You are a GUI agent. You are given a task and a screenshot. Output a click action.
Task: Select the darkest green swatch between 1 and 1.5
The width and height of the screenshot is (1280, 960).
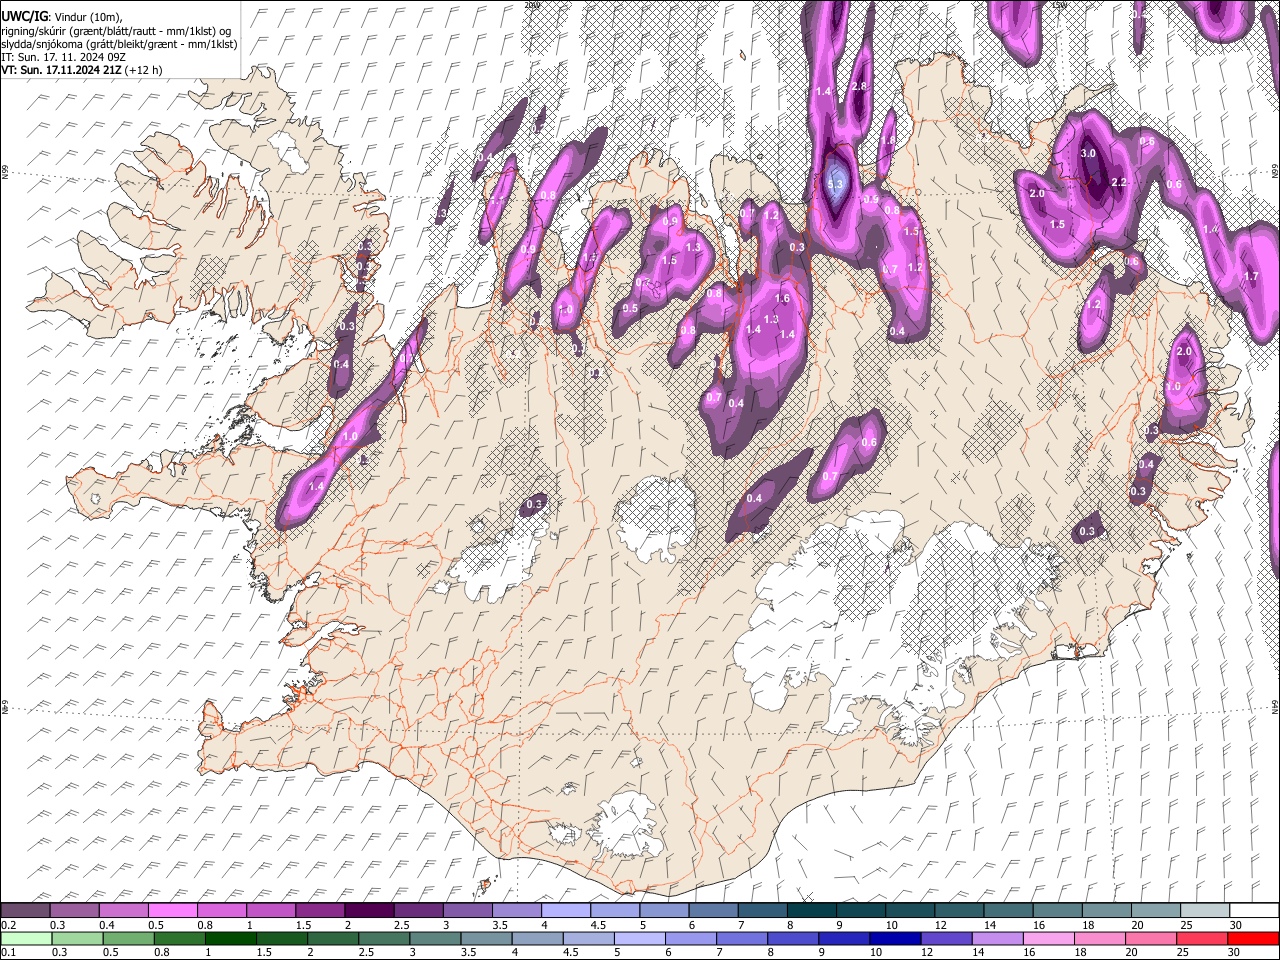[x=230, y=938]
